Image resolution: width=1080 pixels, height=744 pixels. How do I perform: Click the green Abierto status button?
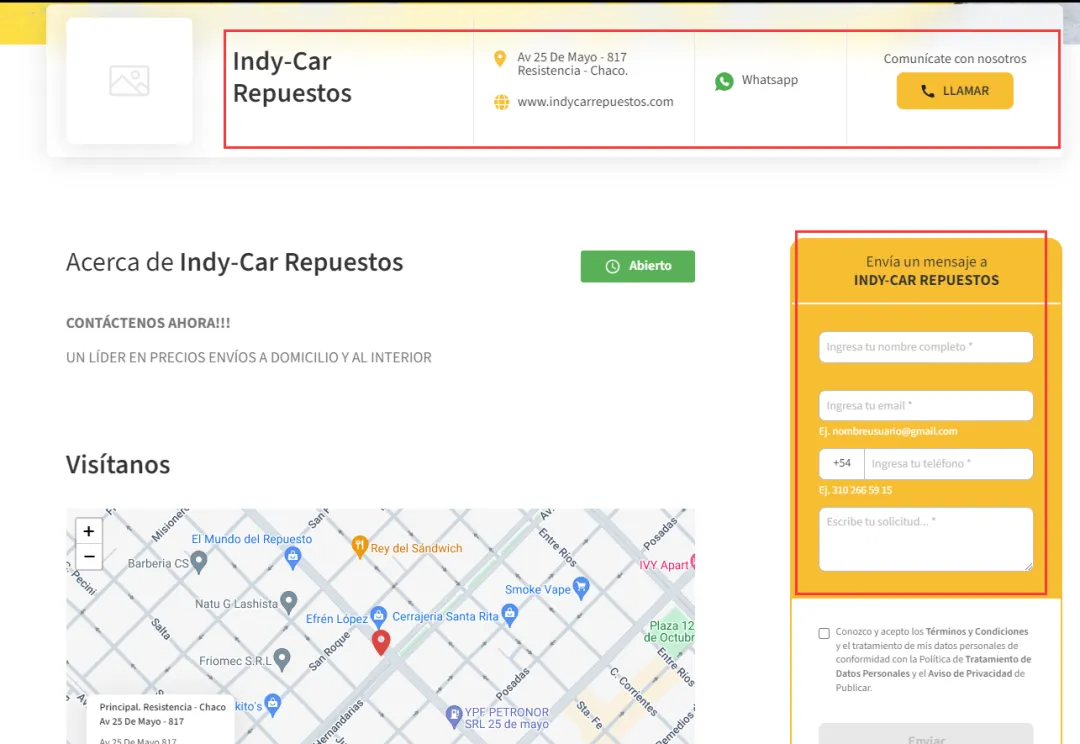(x=637, y=266)
